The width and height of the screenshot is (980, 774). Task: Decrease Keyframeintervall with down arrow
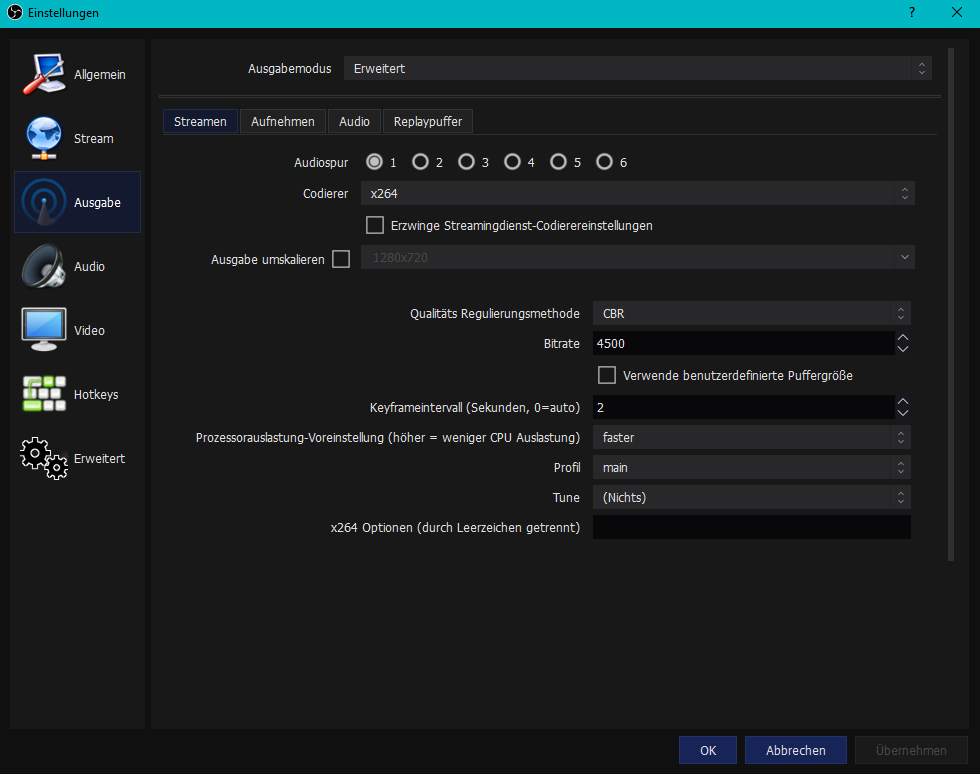(902, 413)
